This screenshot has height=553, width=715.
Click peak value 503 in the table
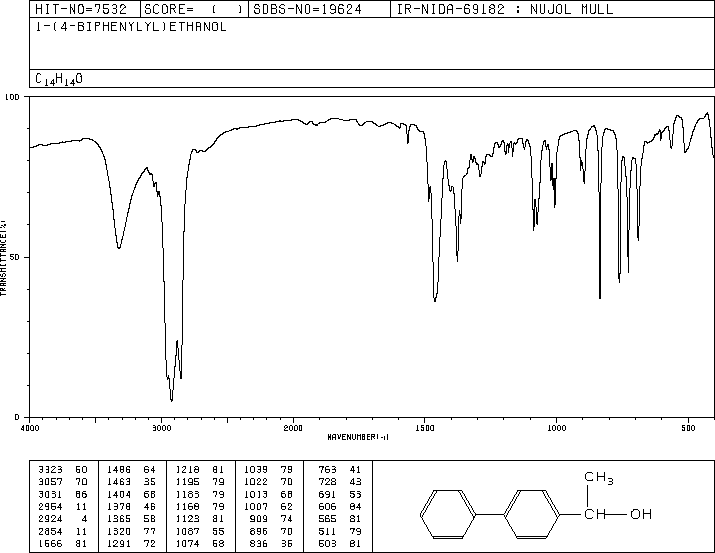click(327, 544)
